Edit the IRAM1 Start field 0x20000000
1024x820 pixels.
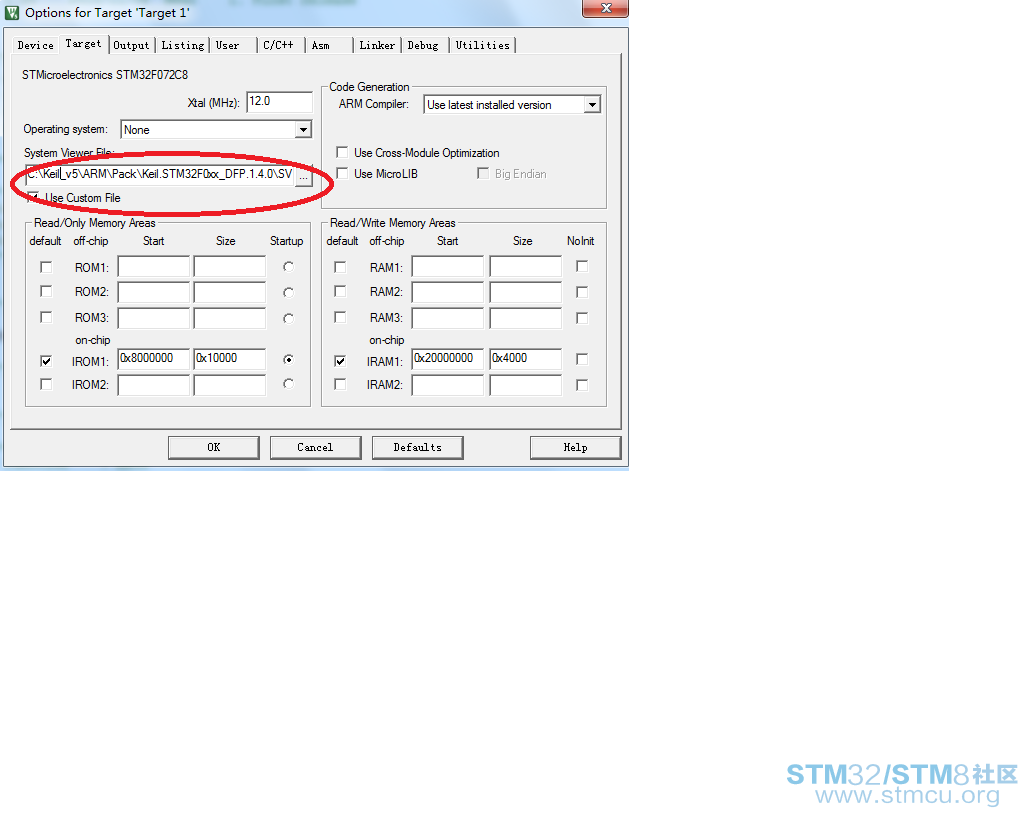(x=447, y=358)
